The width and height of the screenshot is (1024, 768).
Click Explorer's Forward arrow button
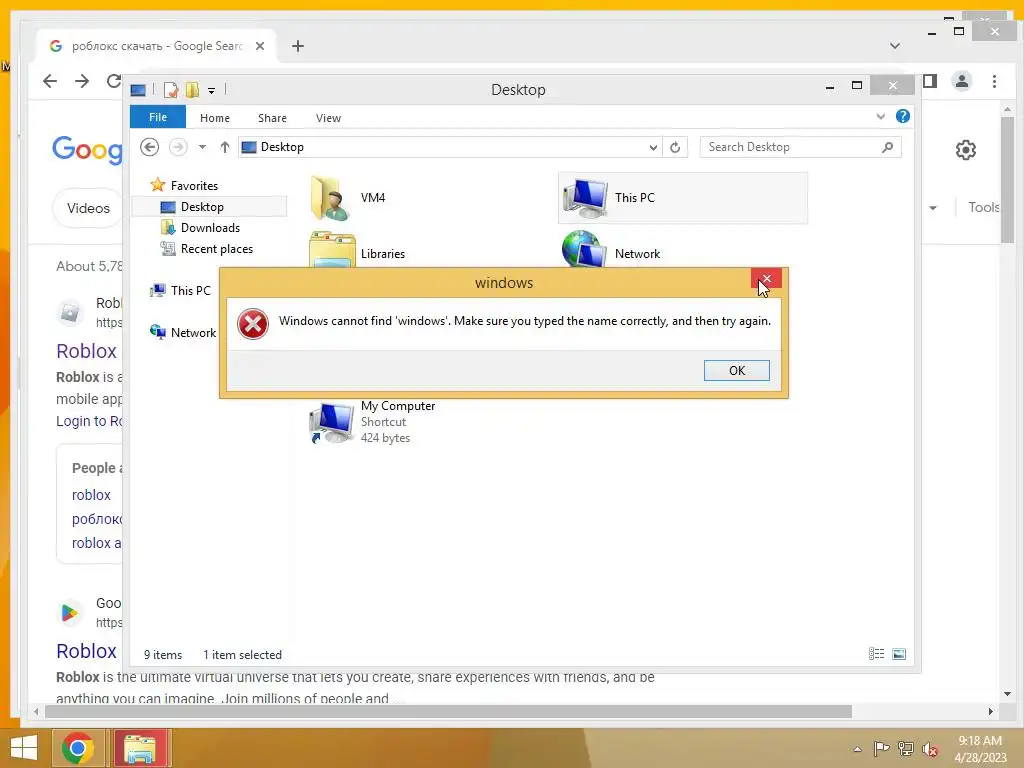click(x=178, y=147)
